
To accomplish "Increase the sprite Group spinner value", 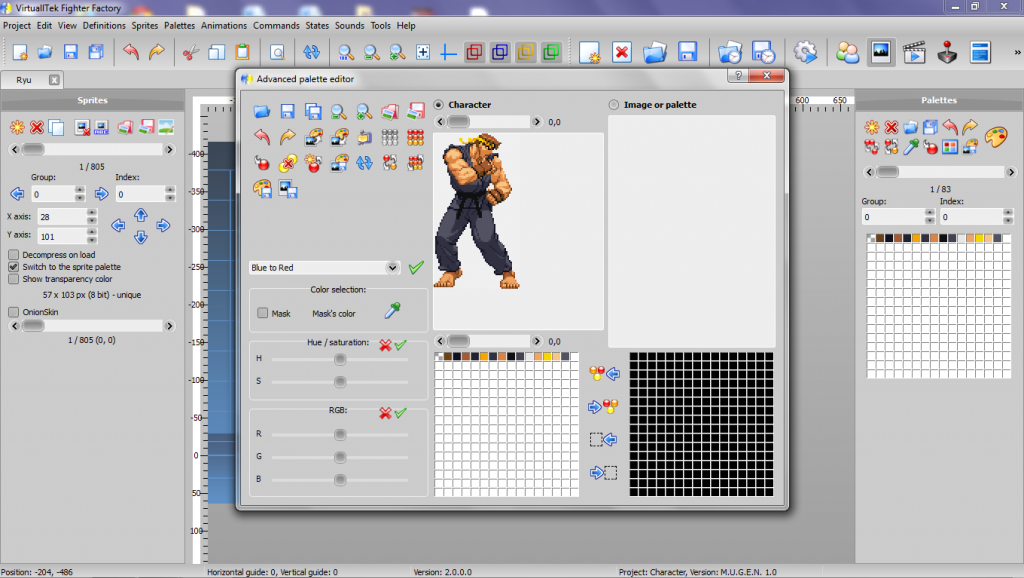I will (80, 190).
